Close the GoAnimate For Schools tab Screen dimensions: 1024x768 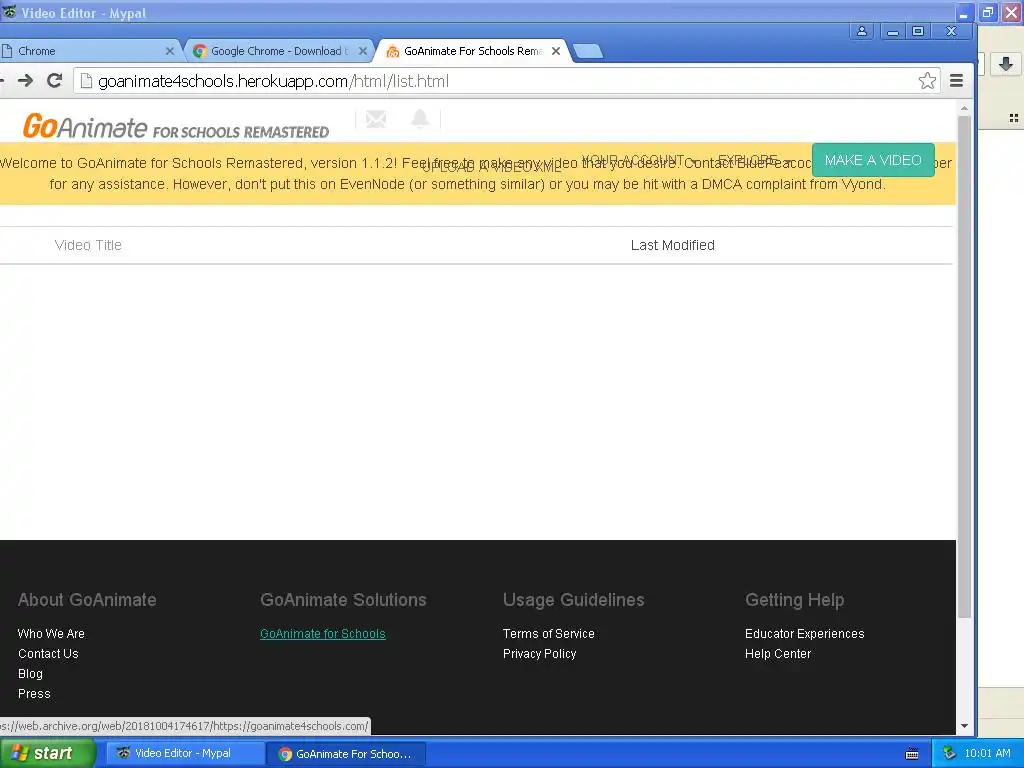coord(556,51)
